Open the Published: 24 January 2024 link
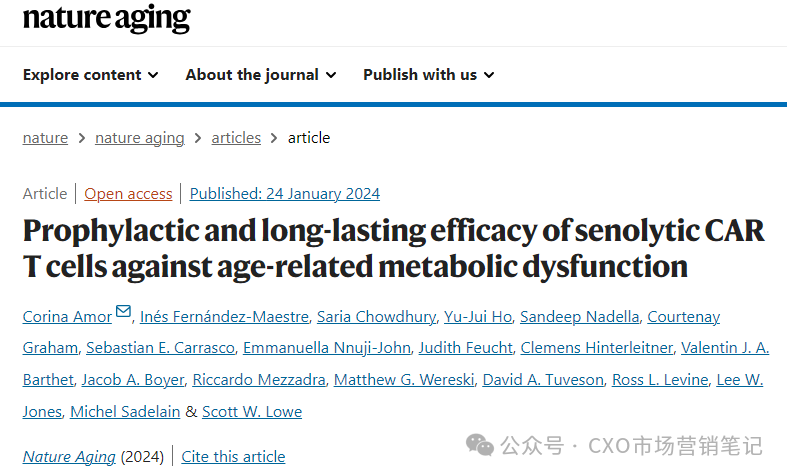This screenshot has width=787, height=476. pyautogui.click(x=285, y=194)
